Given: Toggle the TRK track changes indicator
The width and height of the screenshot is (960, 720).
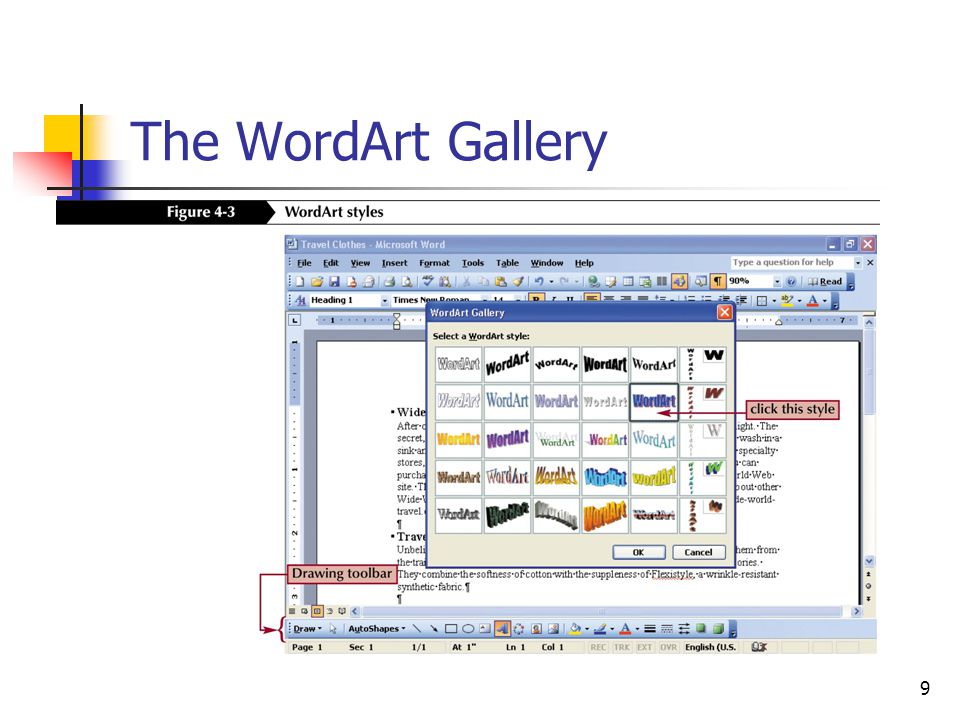Looking at the screenshot, I should [621, 647].
